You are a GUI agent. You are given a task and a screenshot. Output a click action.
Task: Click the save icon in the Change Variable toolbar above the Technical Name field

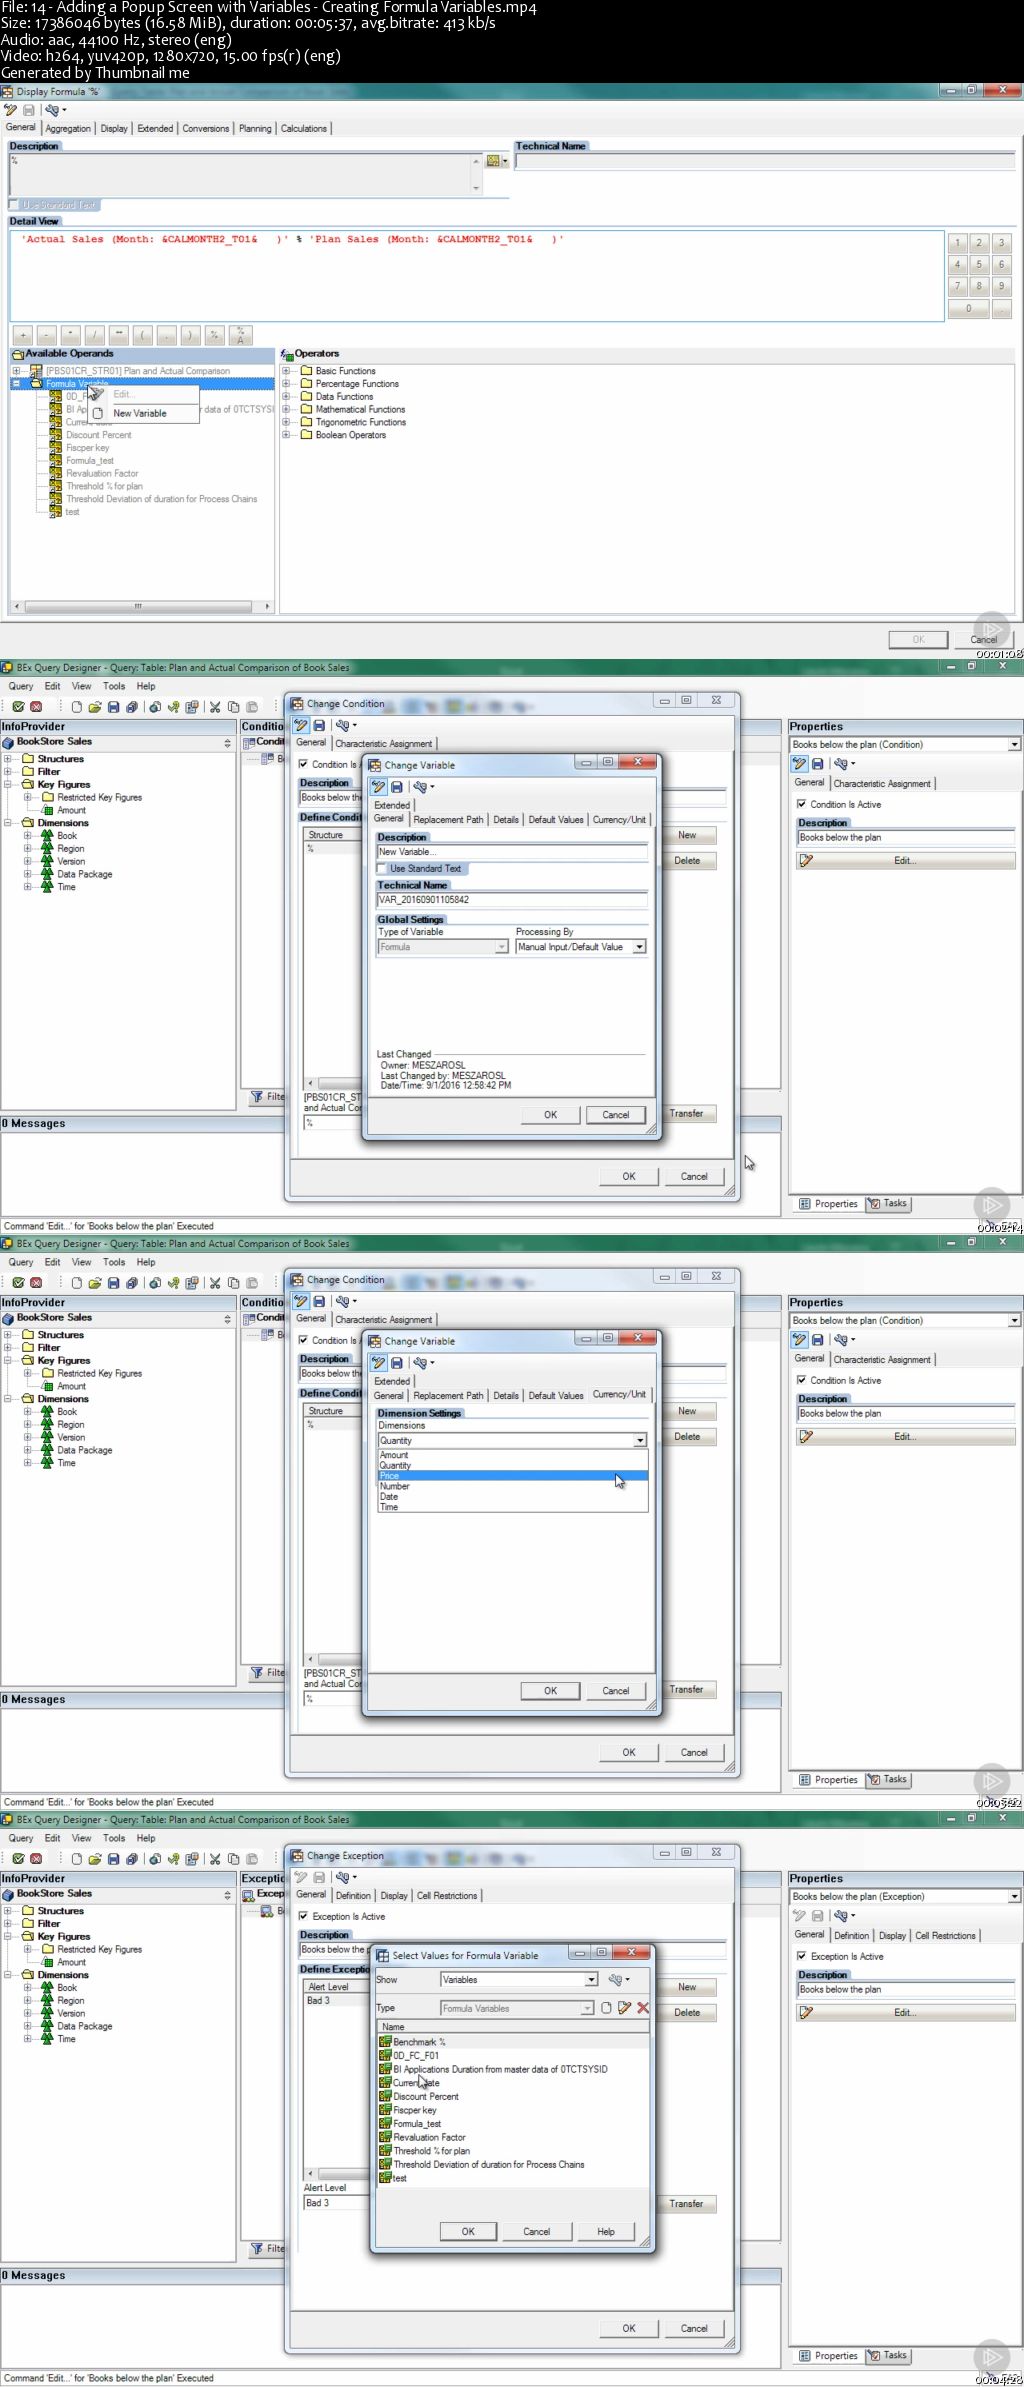point(397,787)
